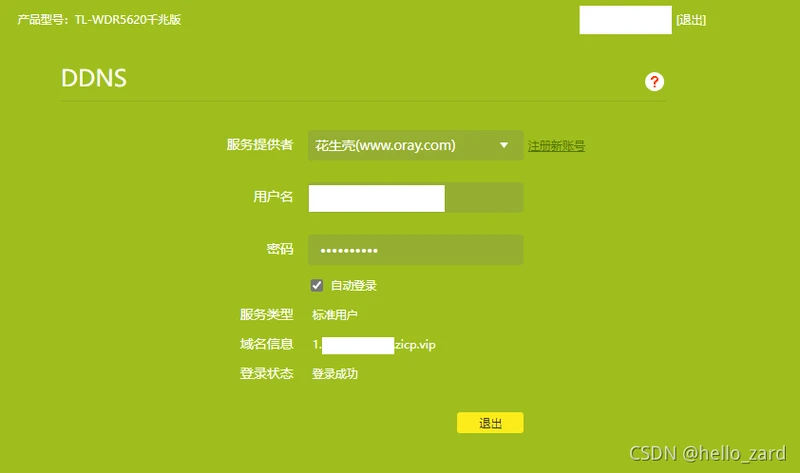Focus the 用户名 input field
This screenshot has height=473, width=800.
point(416,197)
